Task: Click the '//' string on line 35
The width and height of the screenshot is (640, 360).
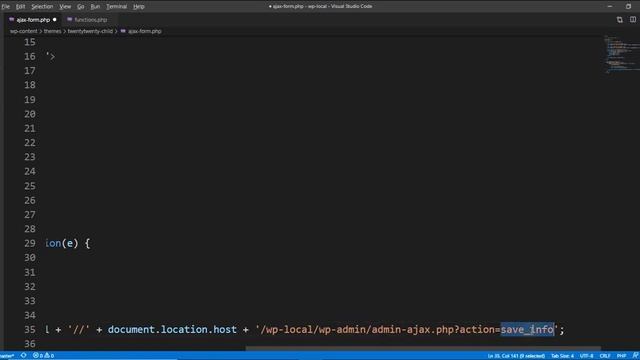Action: pyautogui.click(x=78, y=329)
